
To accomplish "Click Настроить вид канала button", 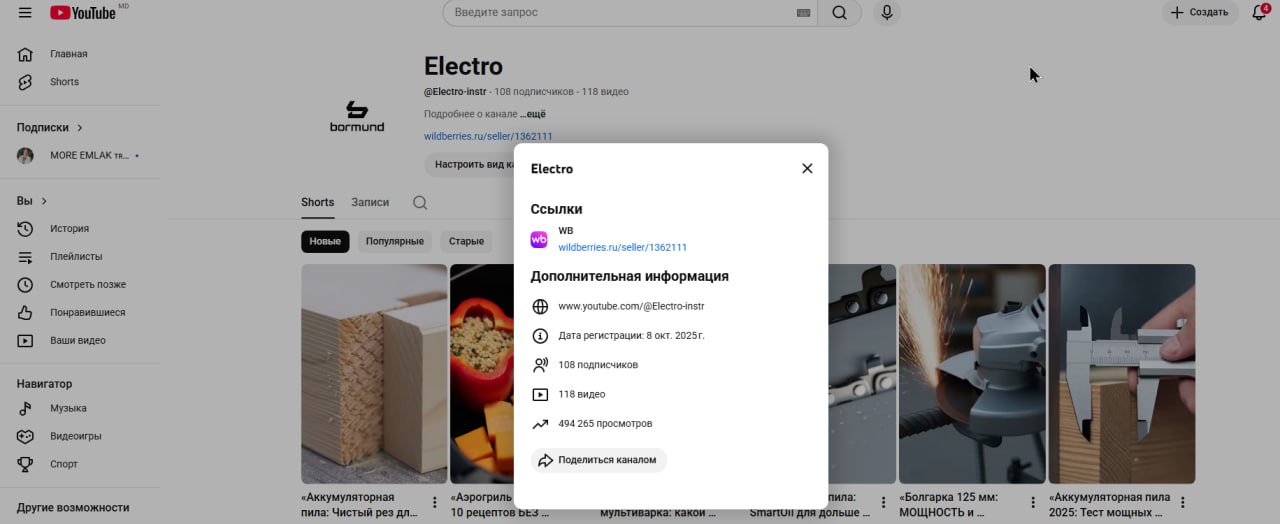I will point(470,165).
